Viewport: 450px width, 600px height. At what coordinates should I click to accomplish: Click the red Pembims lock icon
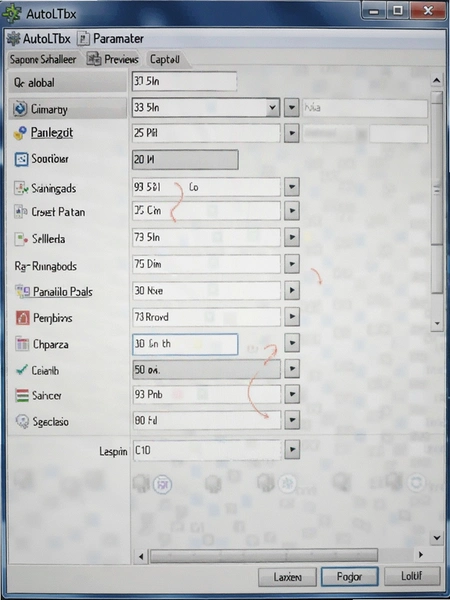(22, 318)
